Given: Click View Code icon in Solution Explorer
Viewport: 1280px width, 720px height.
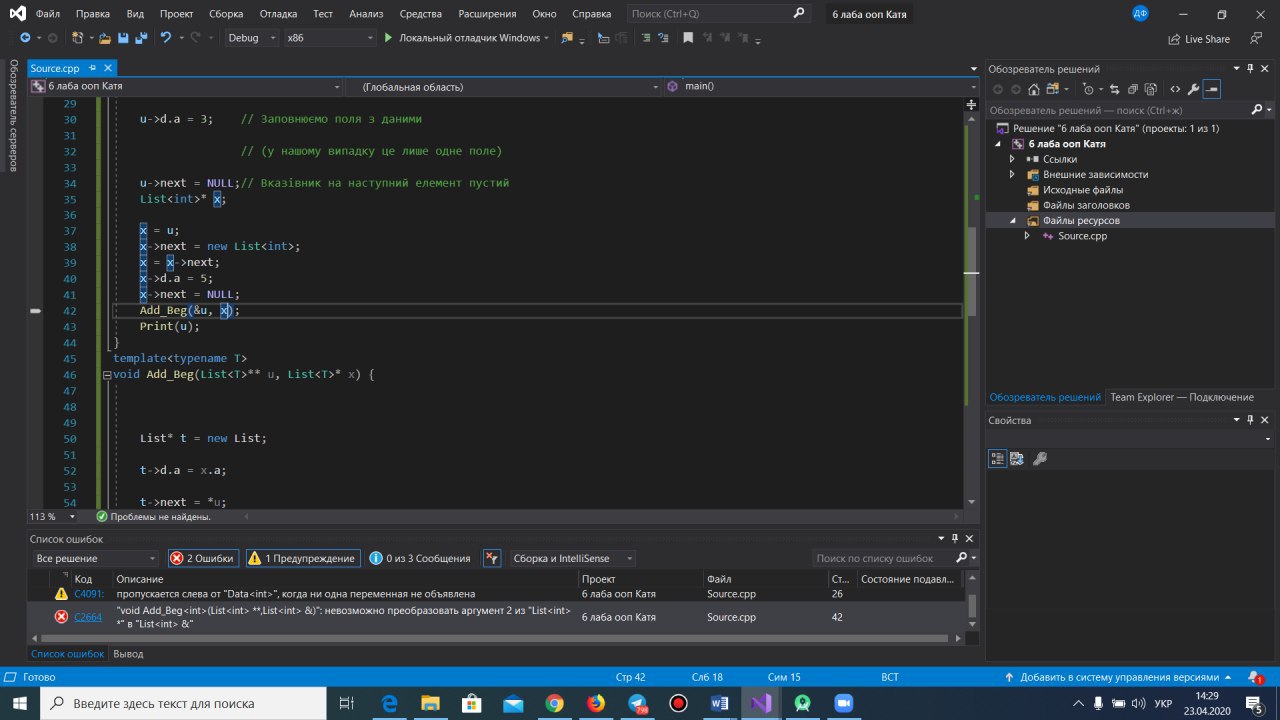Looking at the screenshot, I should coord(1175,89).
